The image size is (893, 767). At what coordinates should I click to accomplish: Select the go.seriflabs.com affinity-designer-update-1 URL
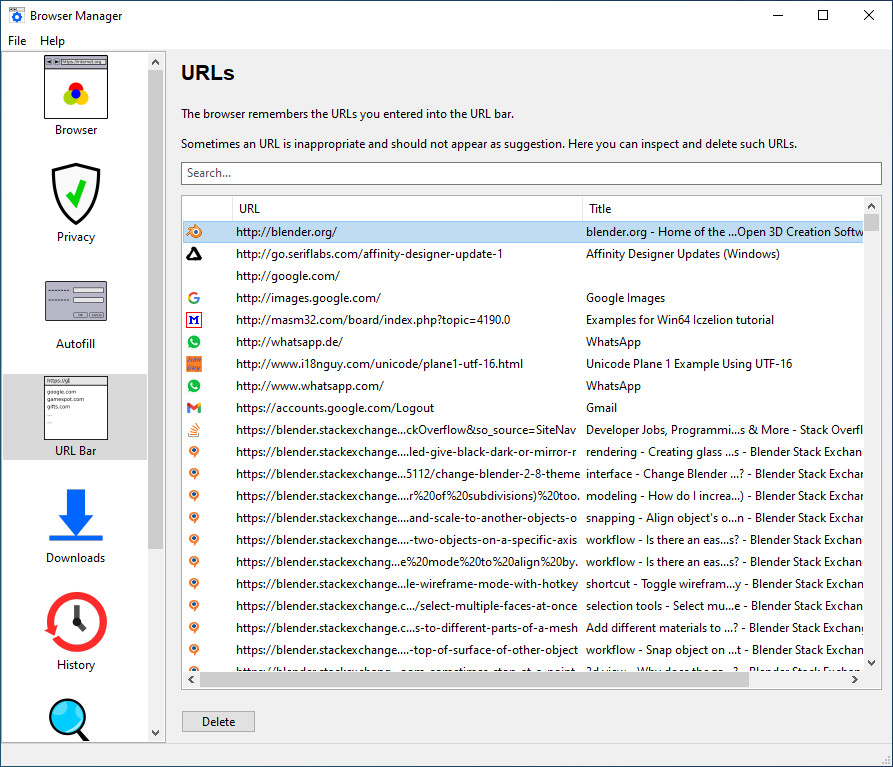(369, 254)
